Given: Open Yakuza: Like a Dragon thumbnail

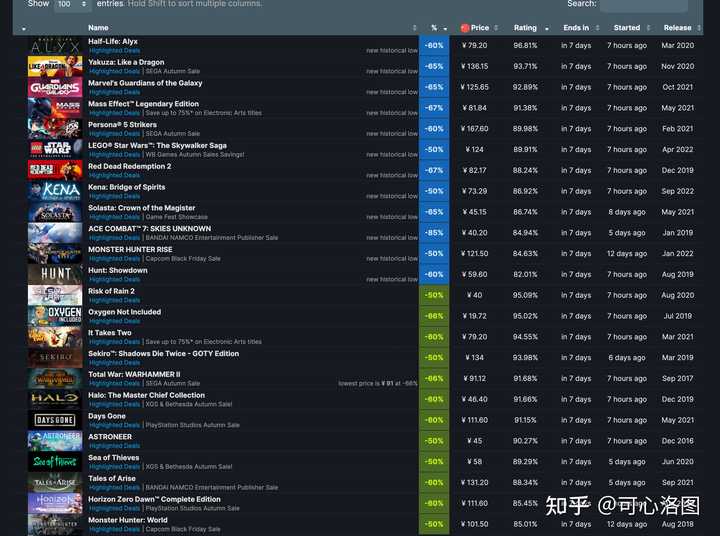Looking at the screenshot, I should (55, 66).
